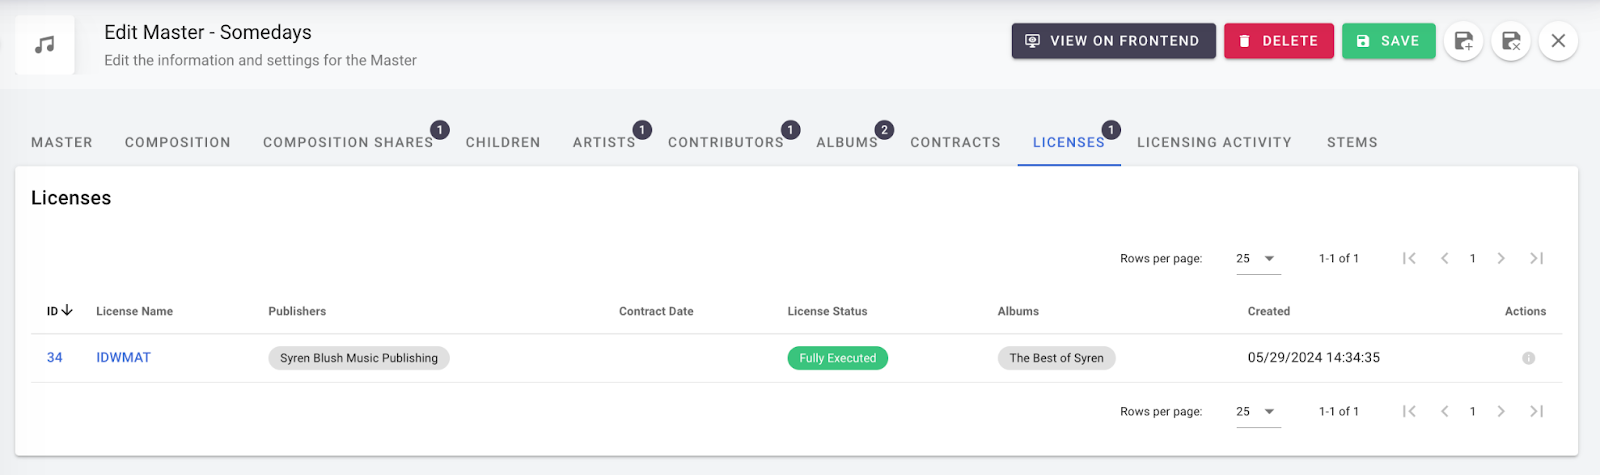Open the IDWMAT license link
This screenshot has height=475, width=1600.
[x=123, y=358]
